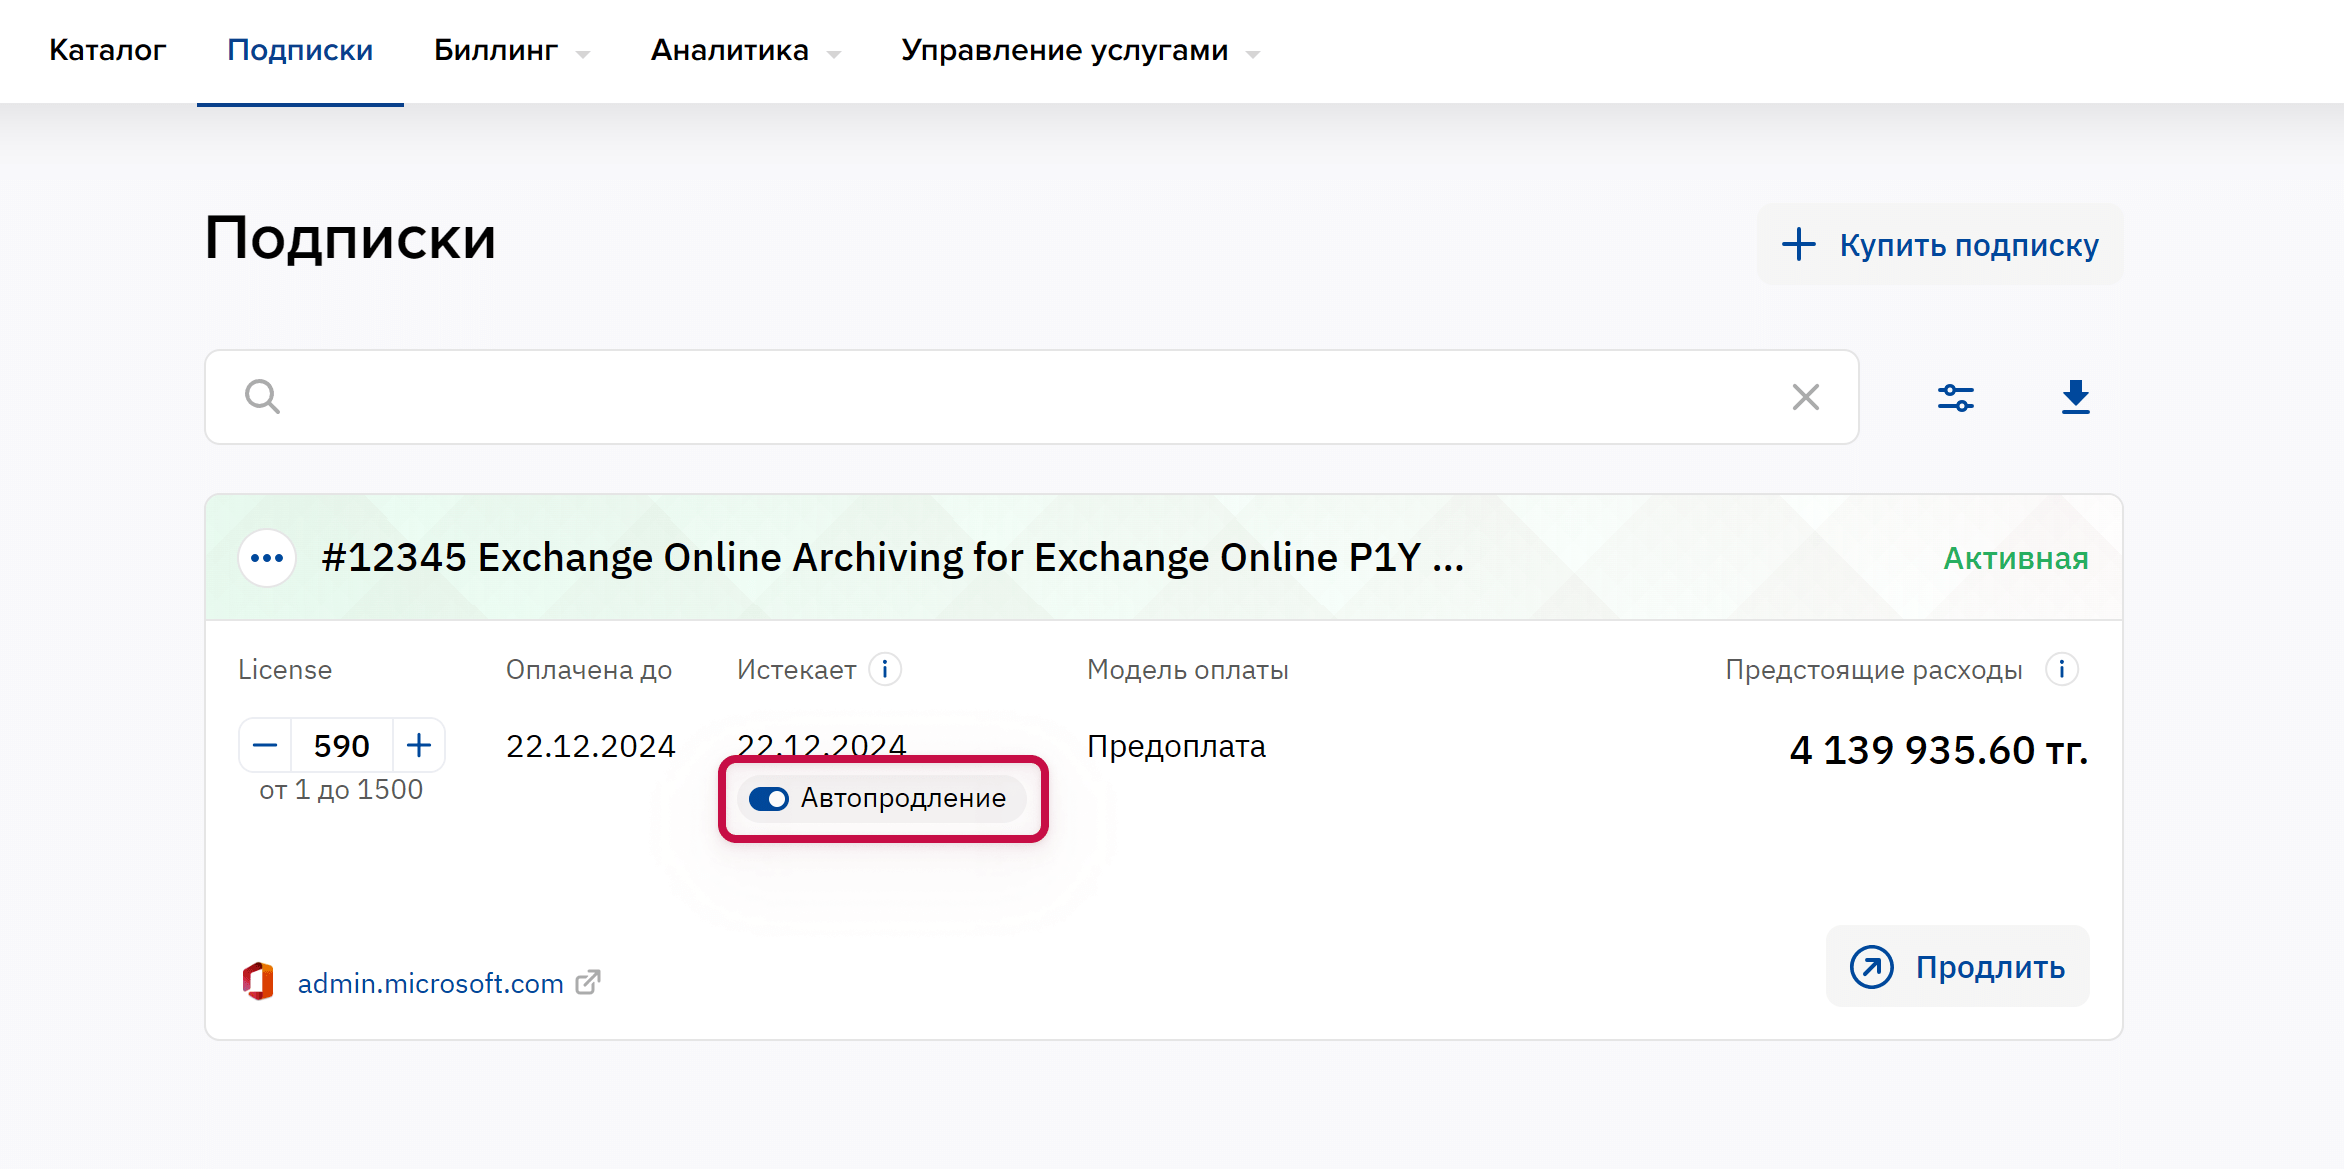Click info icon next to Предстоящие расходы
This screenshot has height=1169, width=2344.
coord(2062,669)
